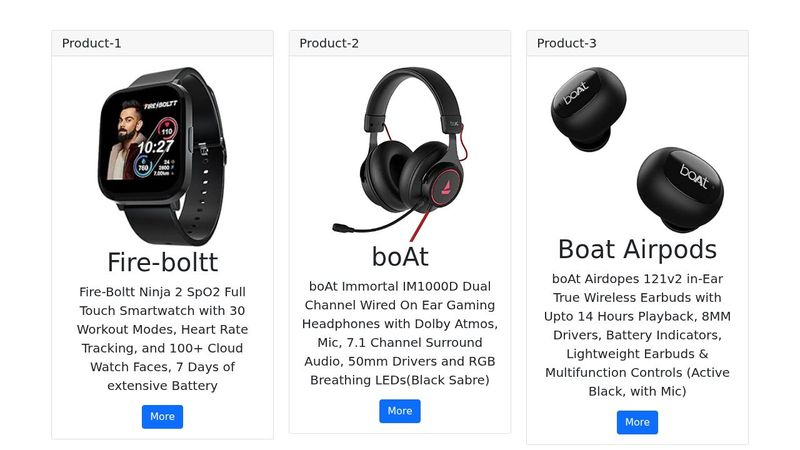Image resolution: width=800 pixels, height=450 pixels.
Task: Click the Fire-boltt product title
Action: point(162,262)
